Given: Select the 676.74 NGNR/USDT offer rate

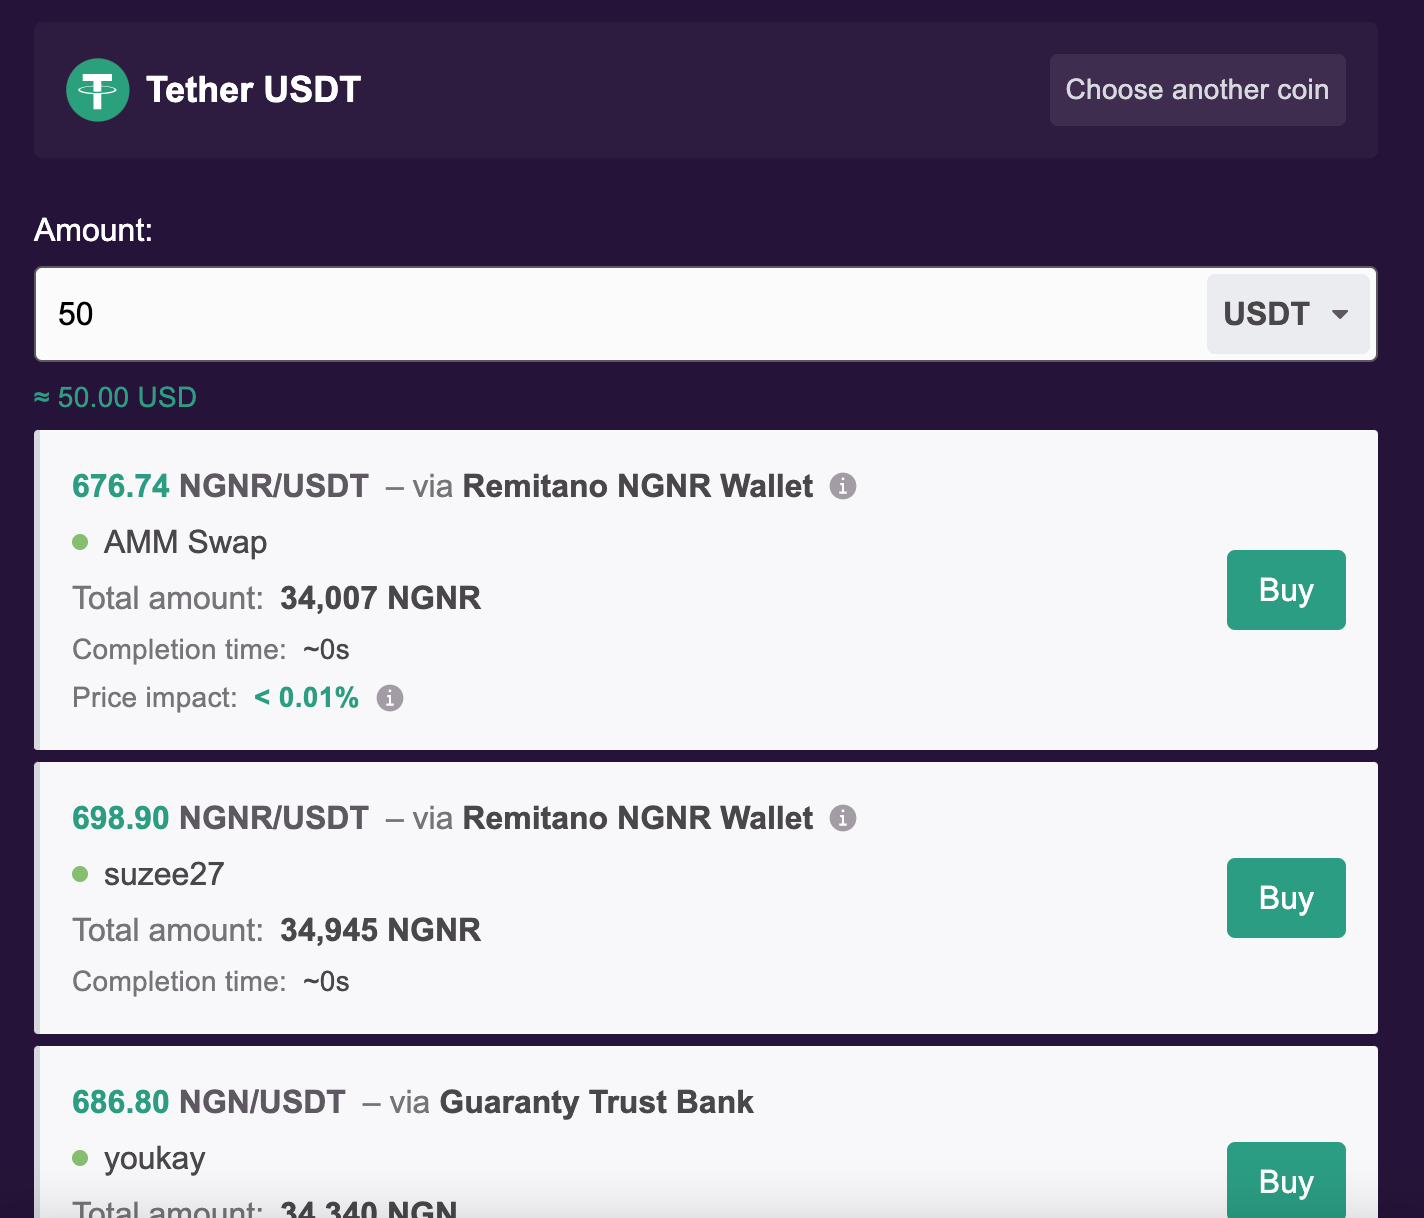Looking at the screenshot, I should point(220,486).
